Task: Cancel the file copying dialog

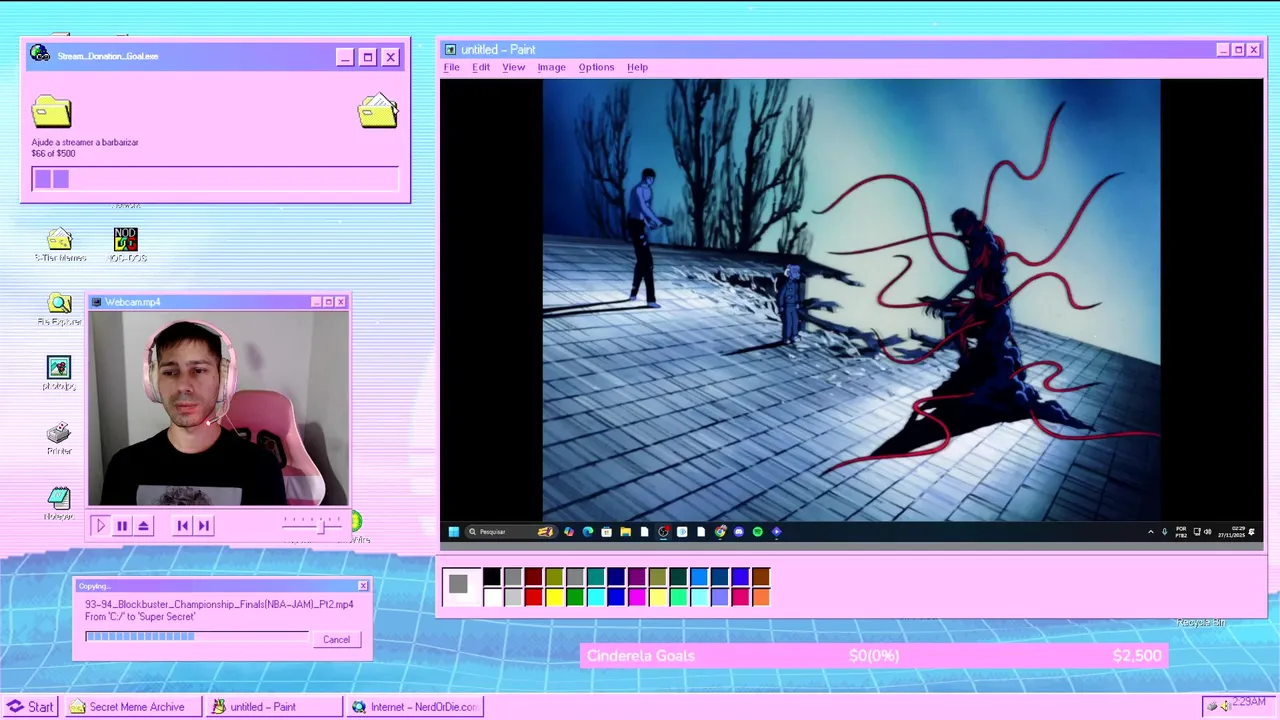Action: pyautogui.click(x=336, y=639)
